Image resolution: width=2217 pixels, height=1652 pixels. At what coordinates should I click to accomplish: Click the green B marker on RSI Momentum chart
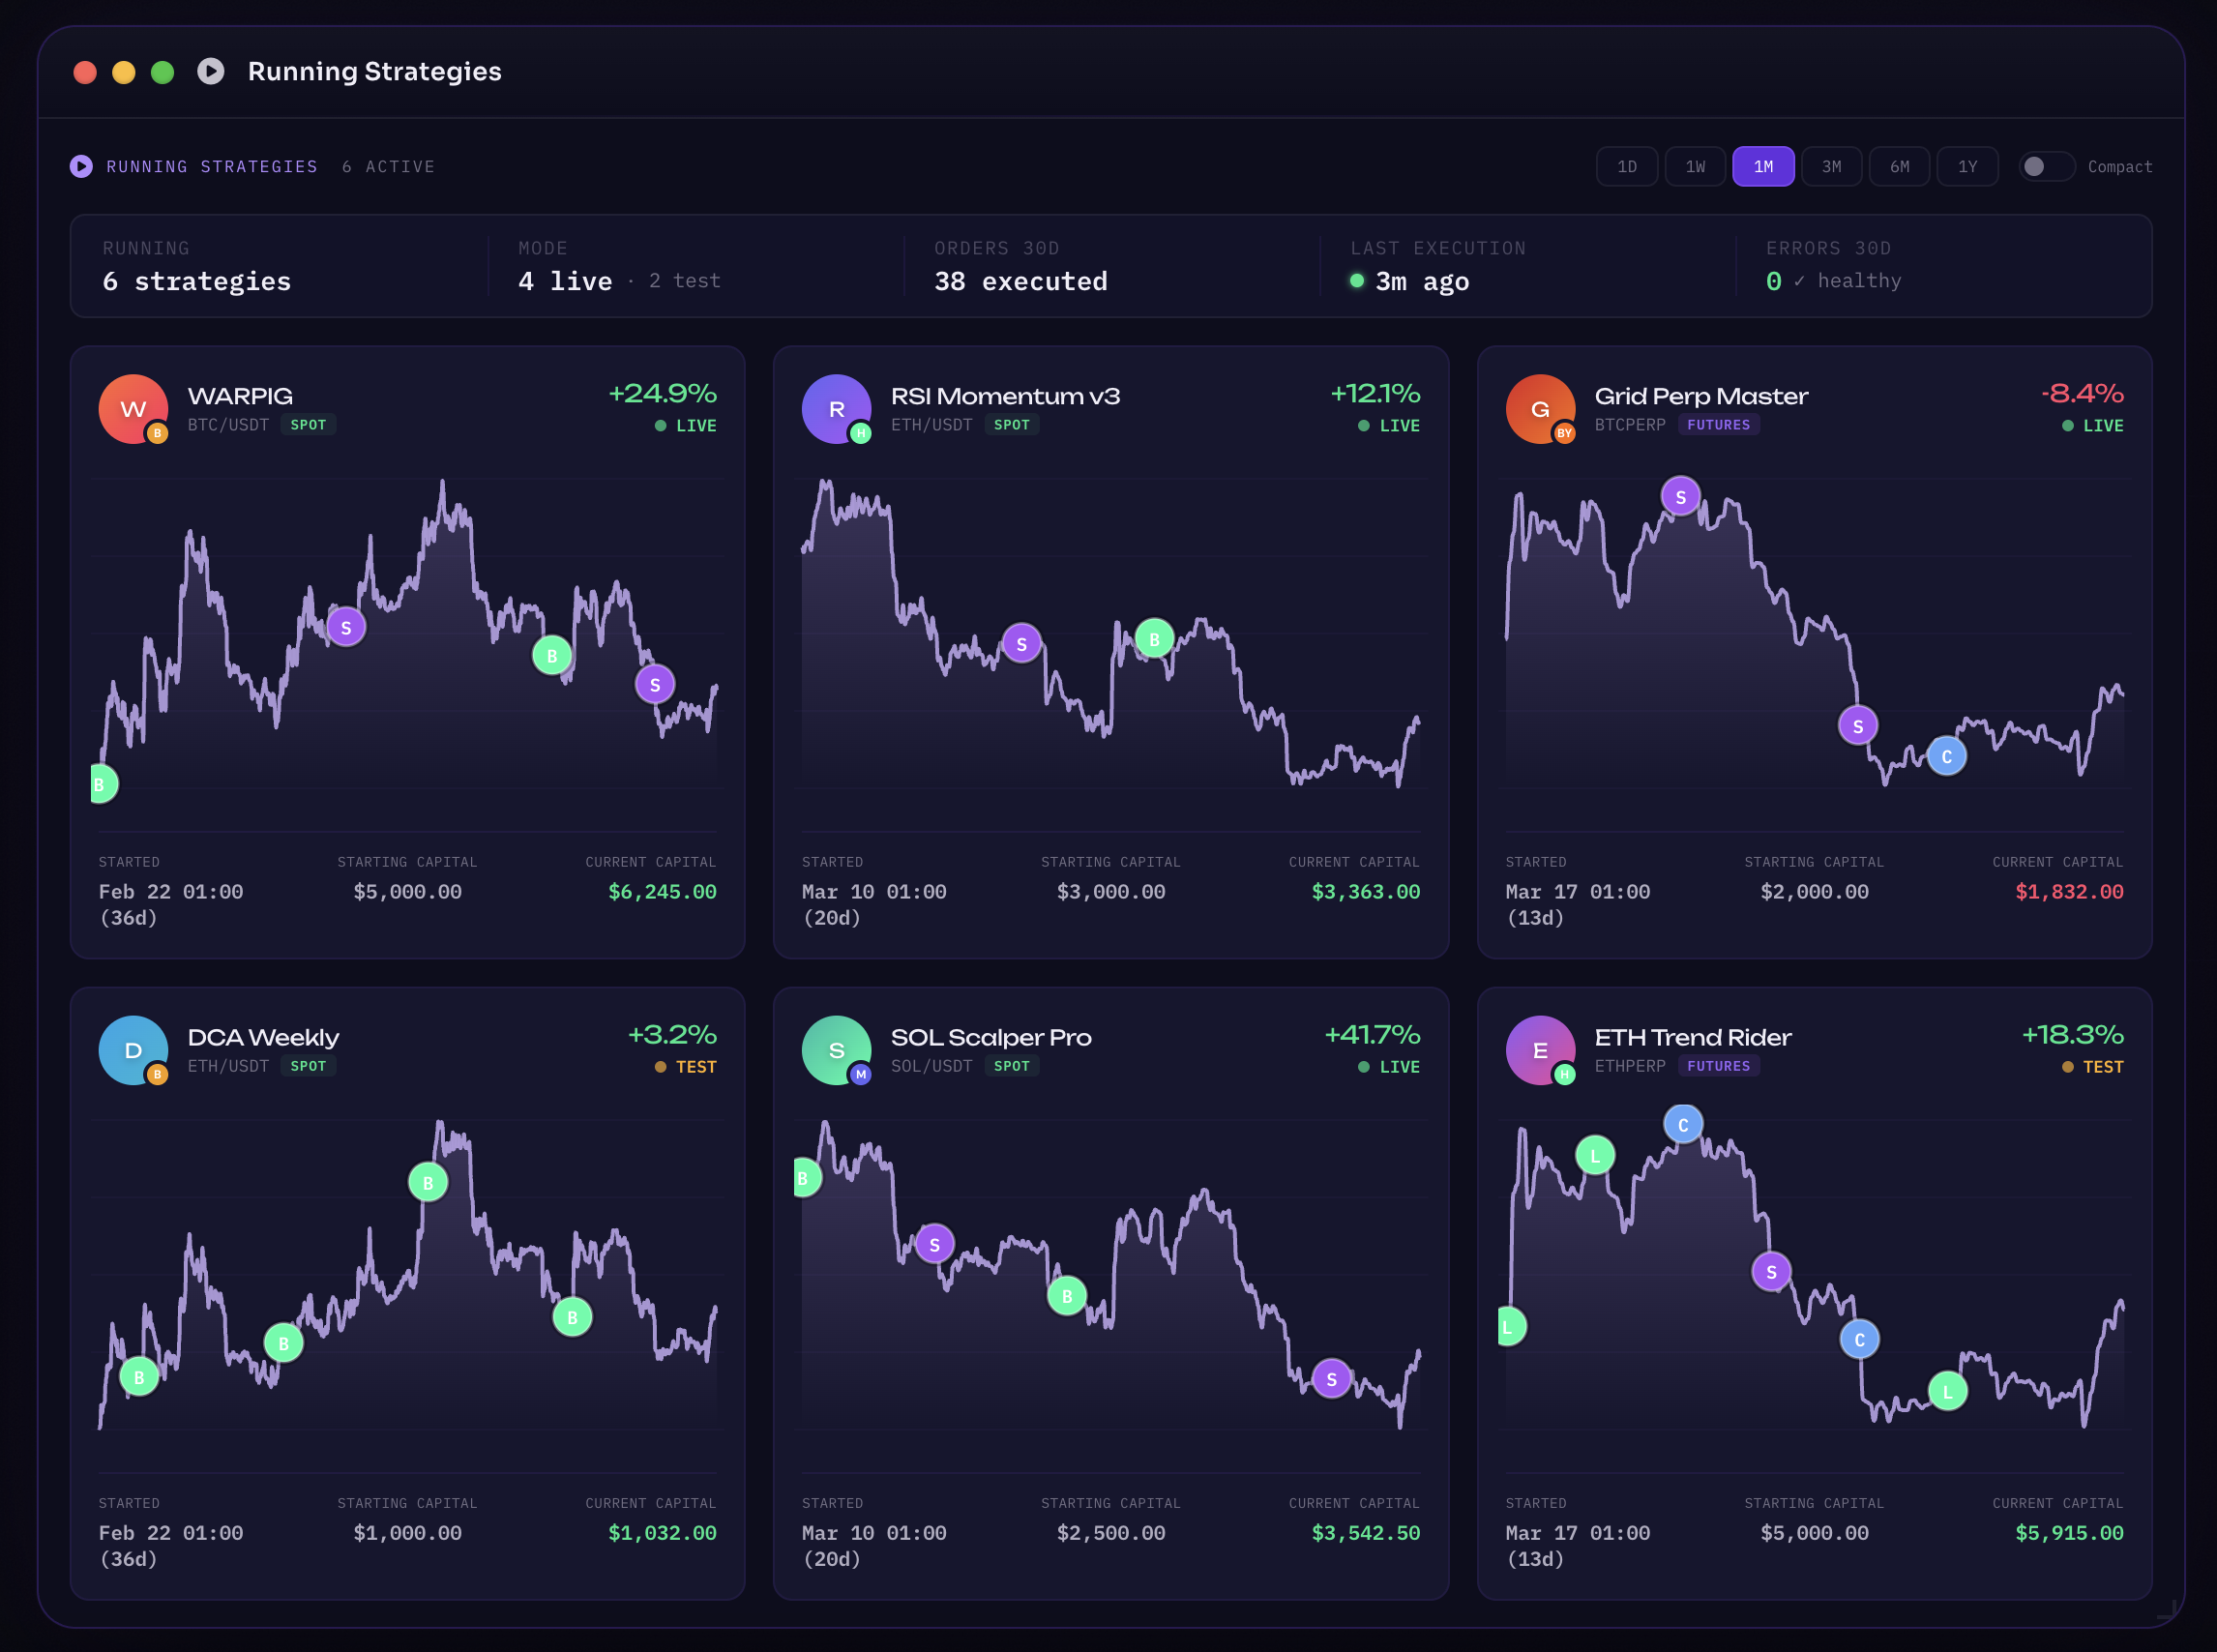pyautogui.click(x=1154, y=638)
